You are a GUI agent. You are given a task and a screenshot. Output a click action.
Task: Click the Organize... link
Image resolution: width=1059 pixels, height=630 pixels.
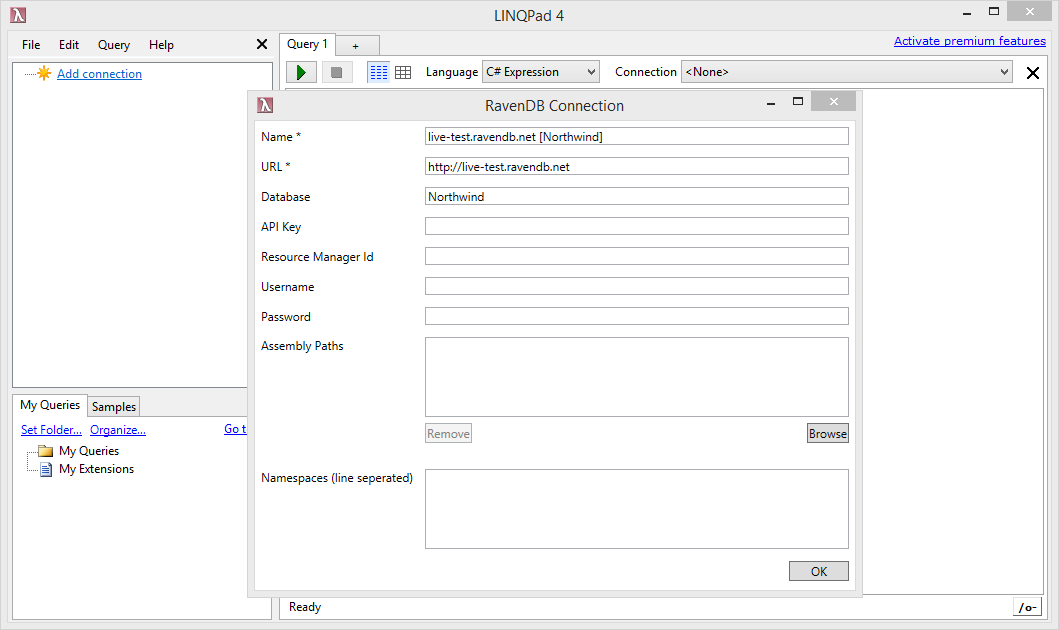pyautogui.click(x=118, y=429)
